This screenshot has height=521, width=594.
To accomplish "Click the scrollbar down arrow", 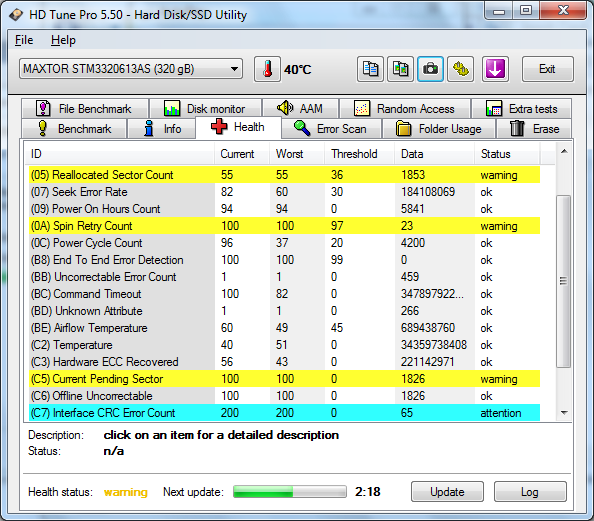I will [x=564, y=413].
